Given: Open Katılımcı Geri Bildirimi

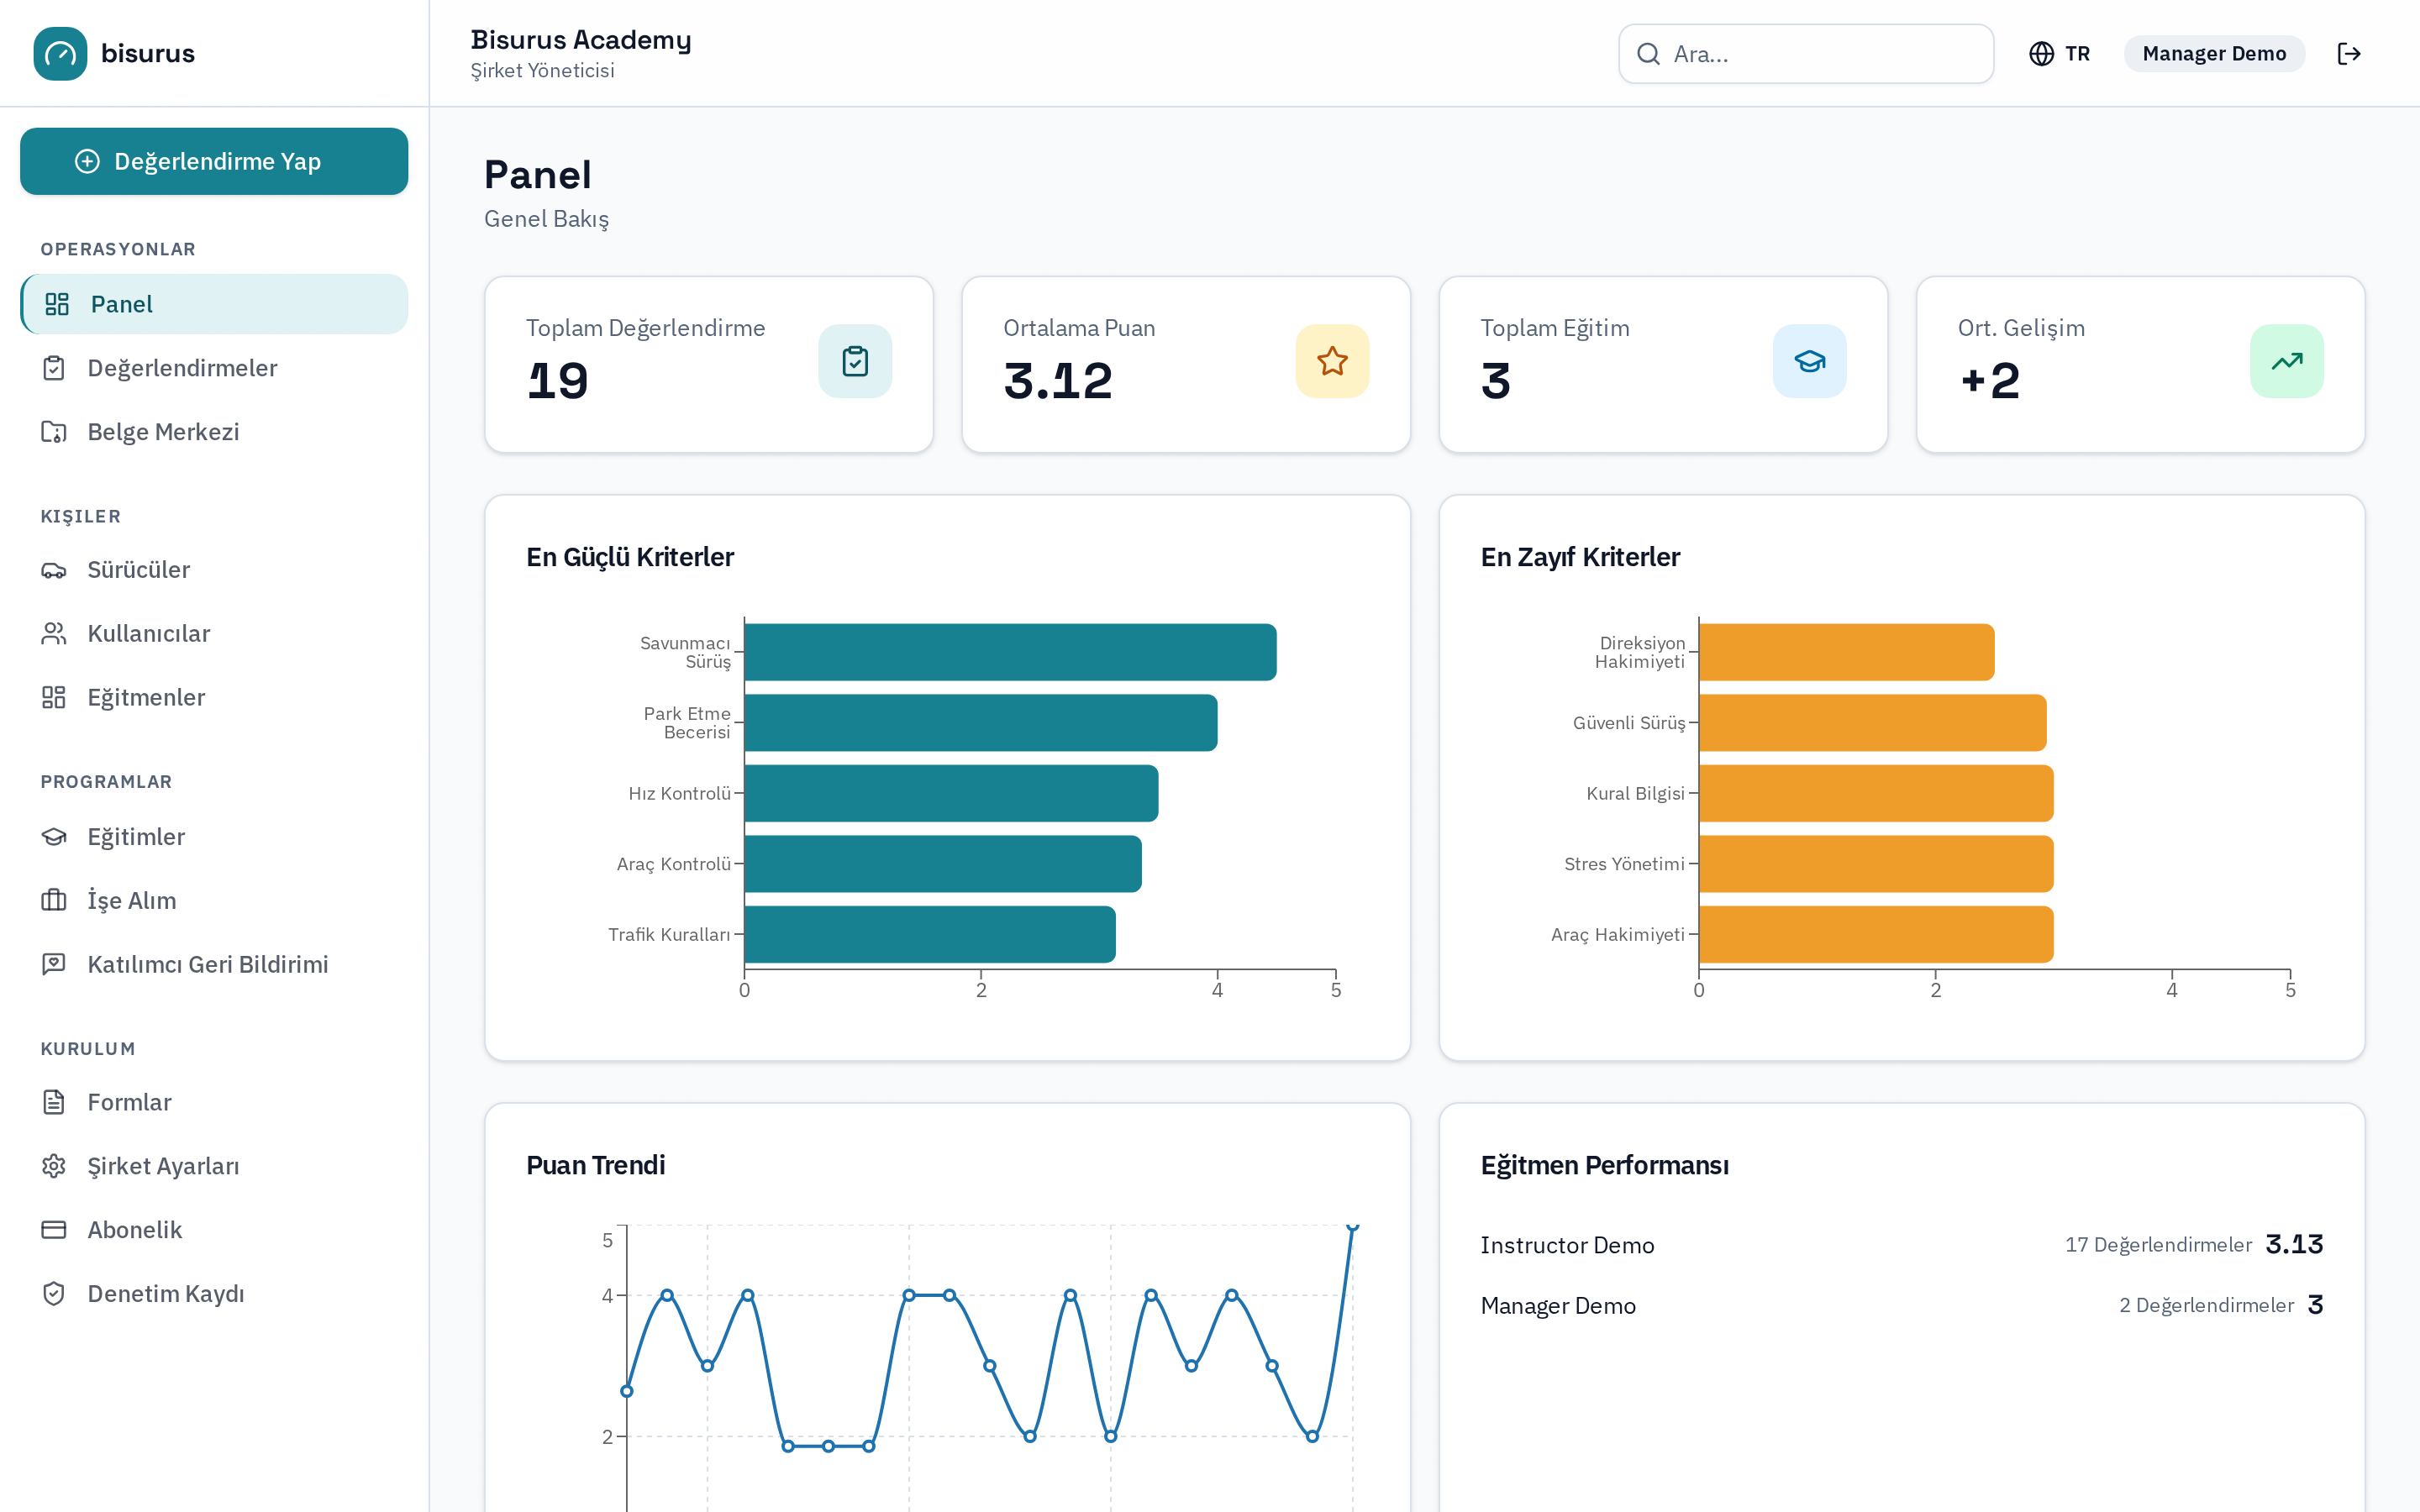Looking at the screenshot, I should coord(214,964).
